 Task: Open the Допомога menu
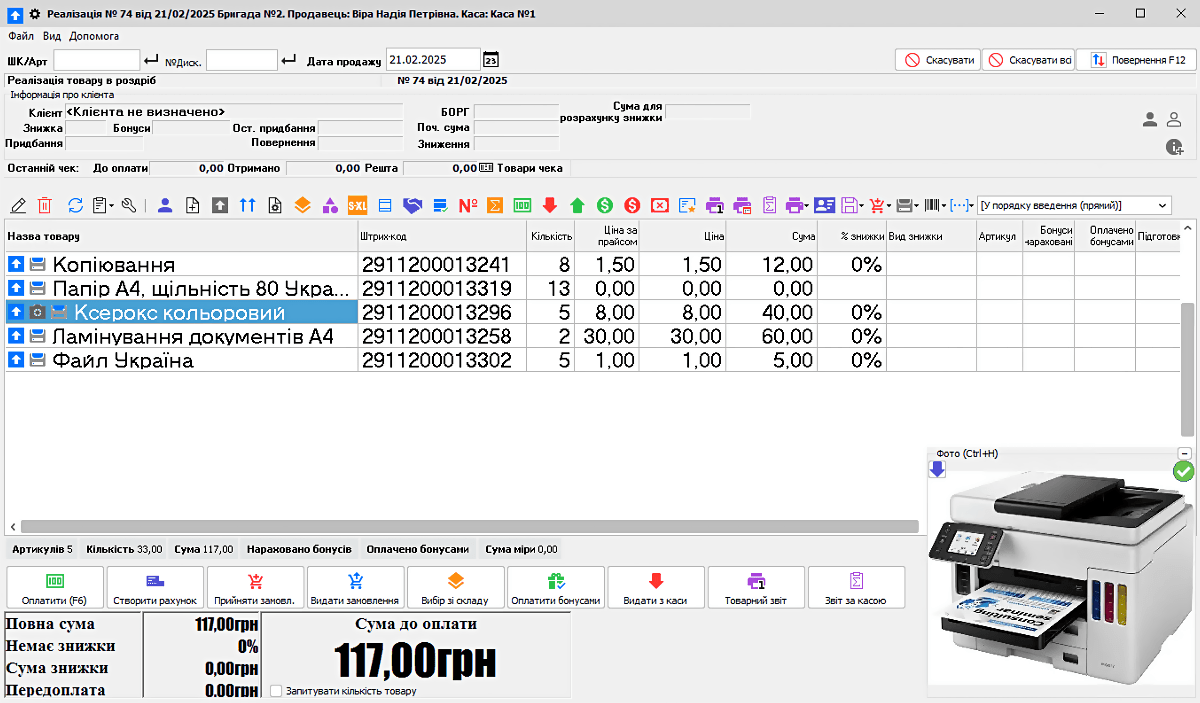tap(94, 36)
